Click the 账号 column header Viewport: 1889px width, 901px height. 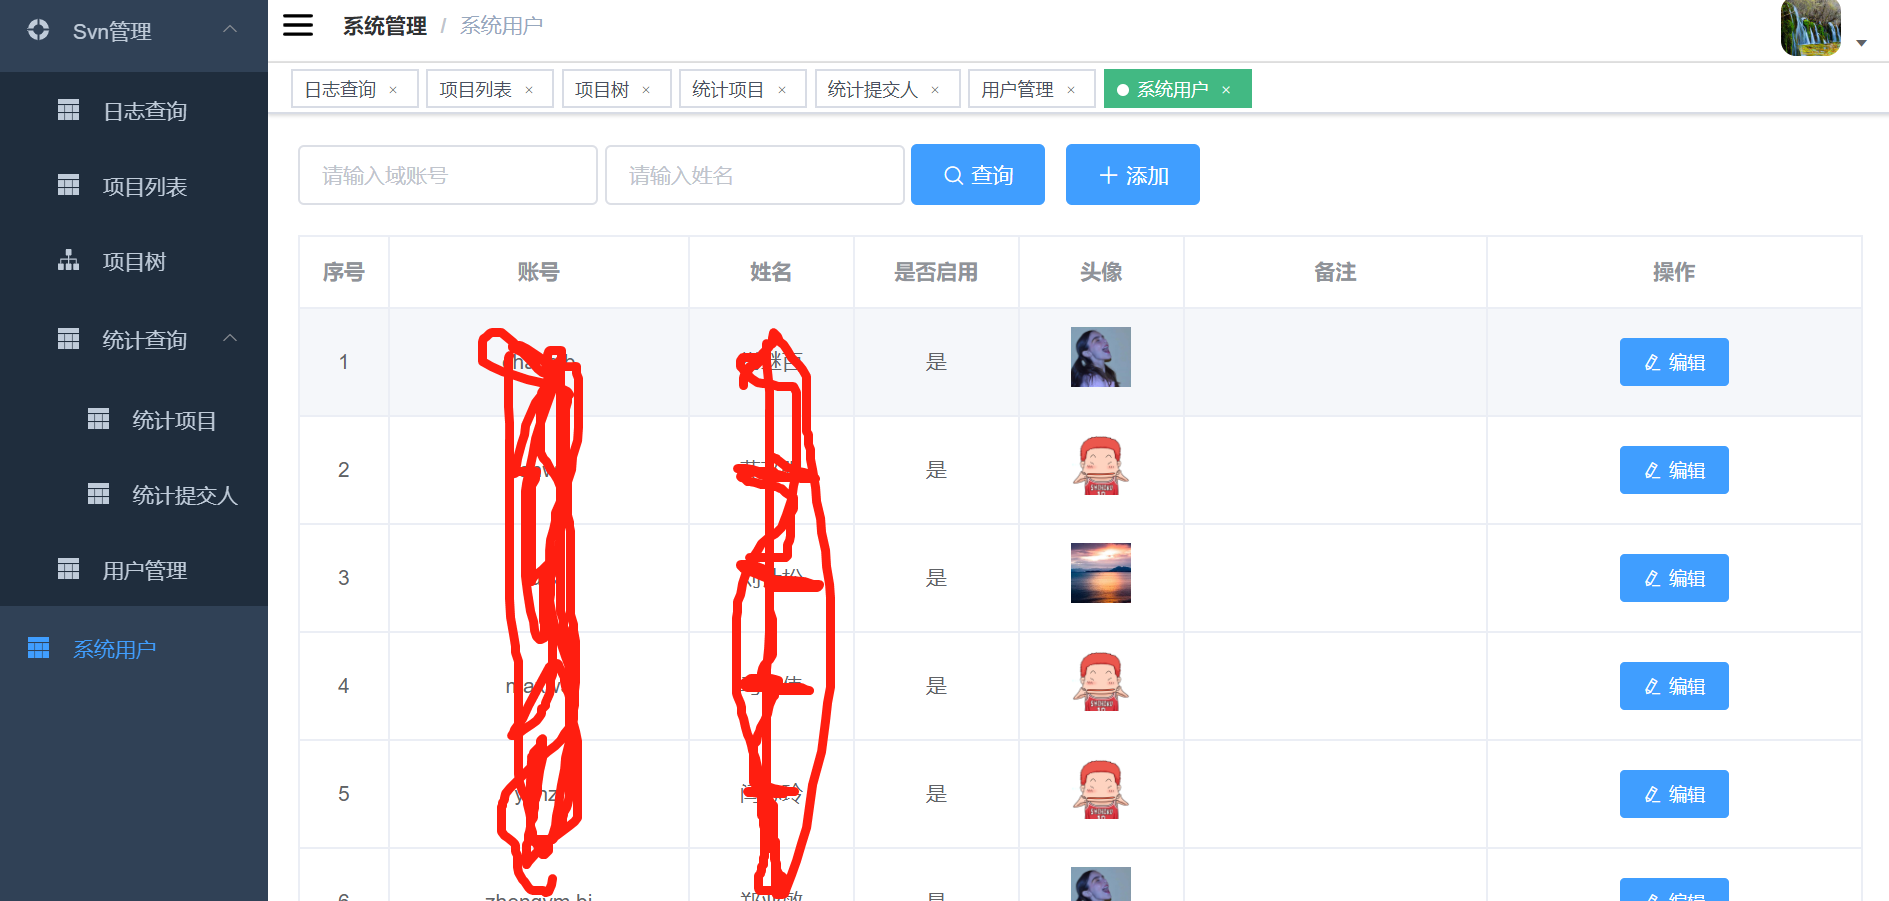tap(538, 272)
